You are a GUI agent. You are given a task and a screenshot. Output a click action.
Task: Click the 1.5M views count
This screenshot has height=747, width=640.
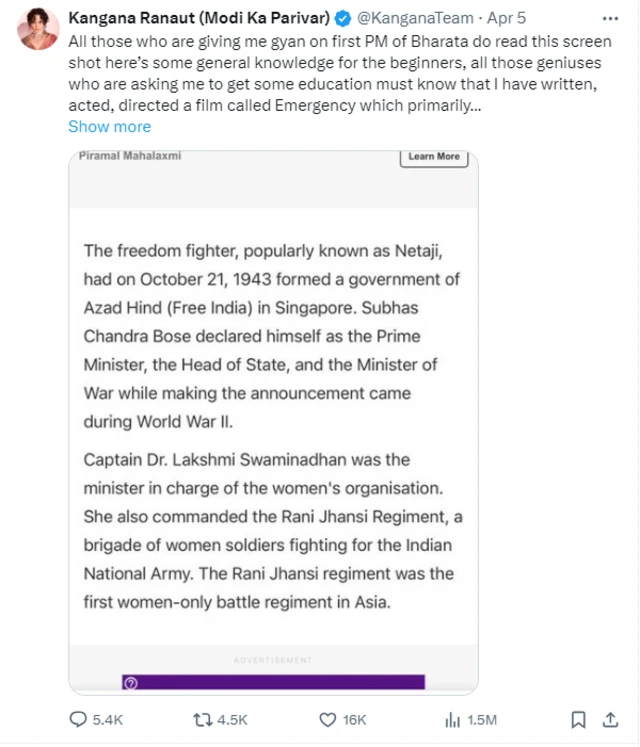click(x=482, y=720)
